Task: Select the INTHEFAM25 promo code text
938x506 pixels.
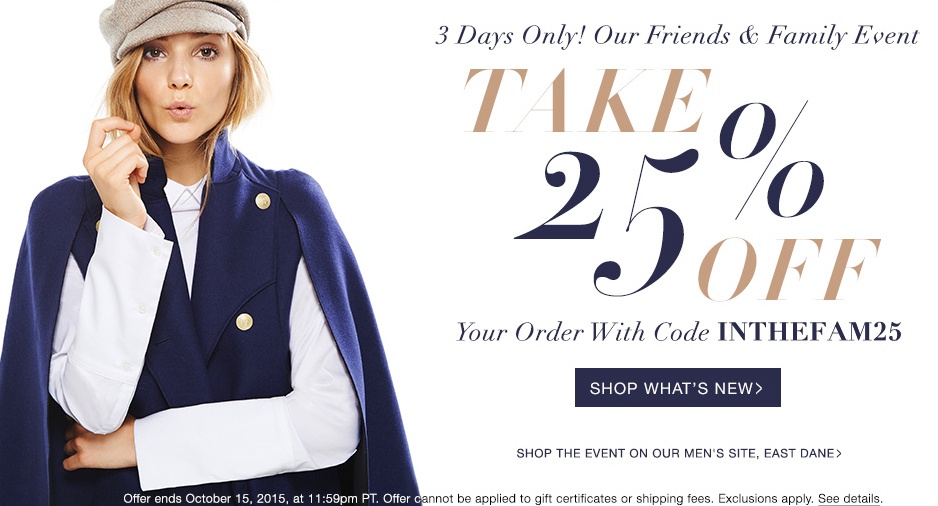Action: coord(809,332)
